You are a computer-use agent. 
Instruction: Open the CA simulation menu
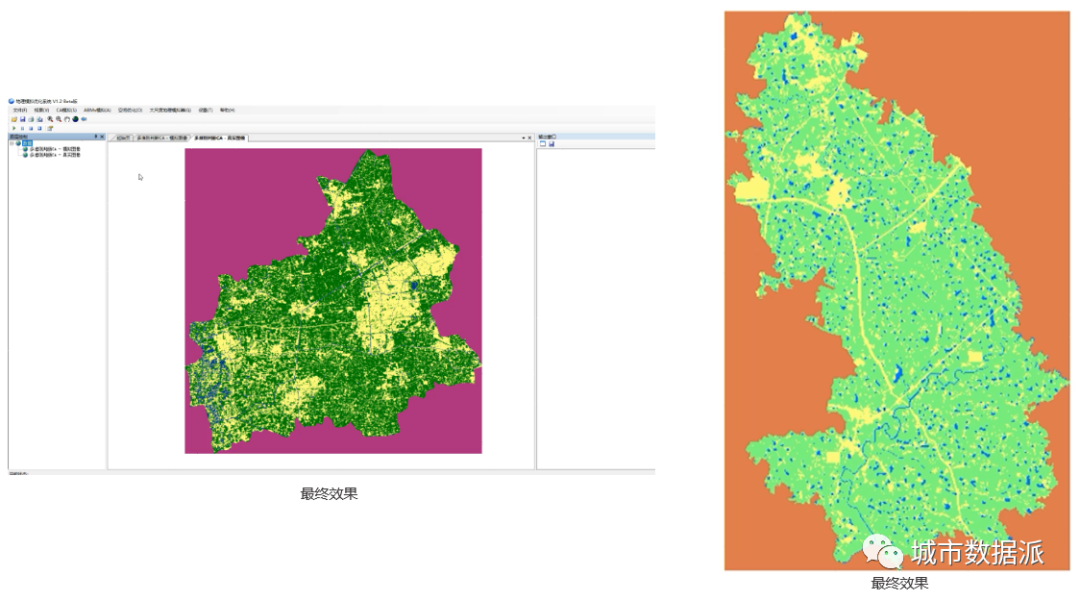click(67, 110)
